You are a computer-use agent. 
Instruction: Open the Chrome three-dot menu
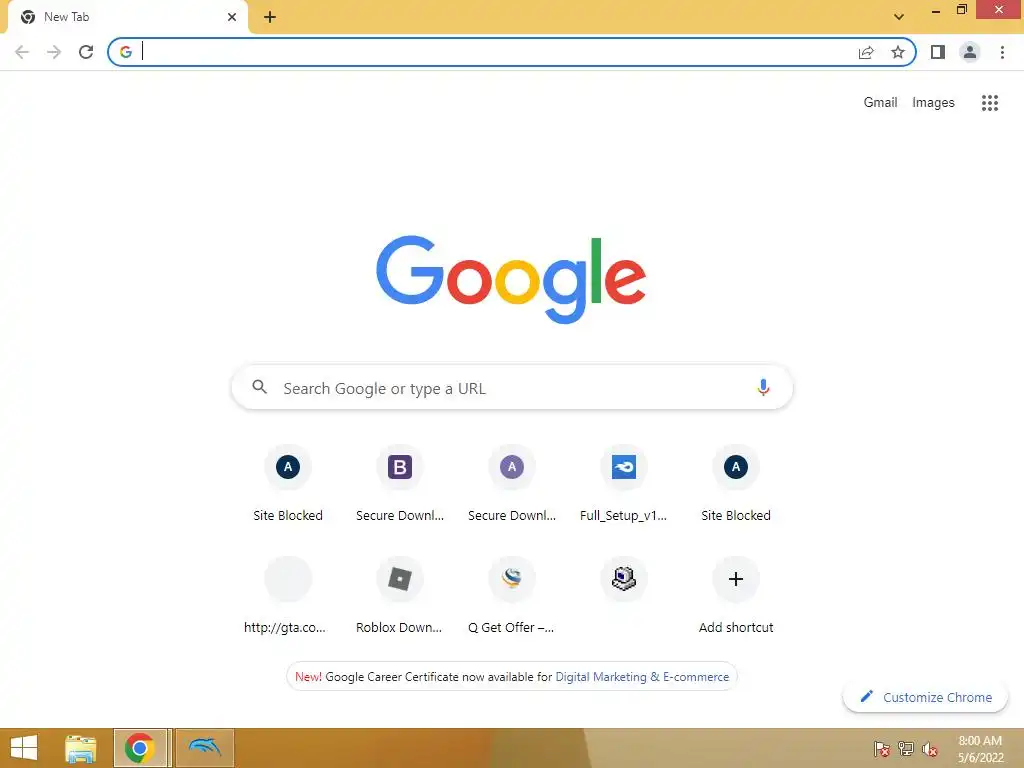[1002, 52]
